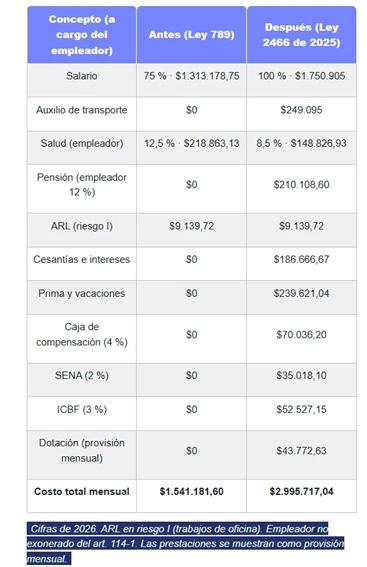367x567 pixels.
Task: Click the $249.095 transport value
Action: point(301,110)
